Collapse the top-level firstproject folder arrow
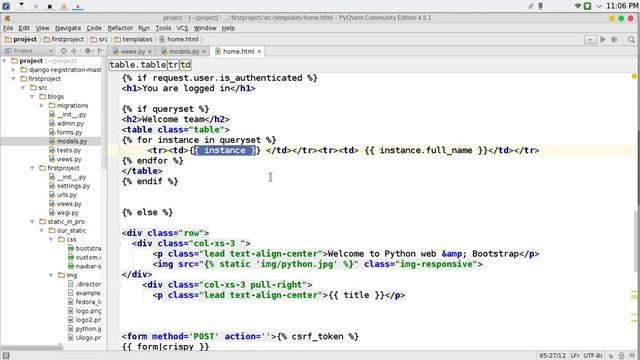 tap(14, 79)
